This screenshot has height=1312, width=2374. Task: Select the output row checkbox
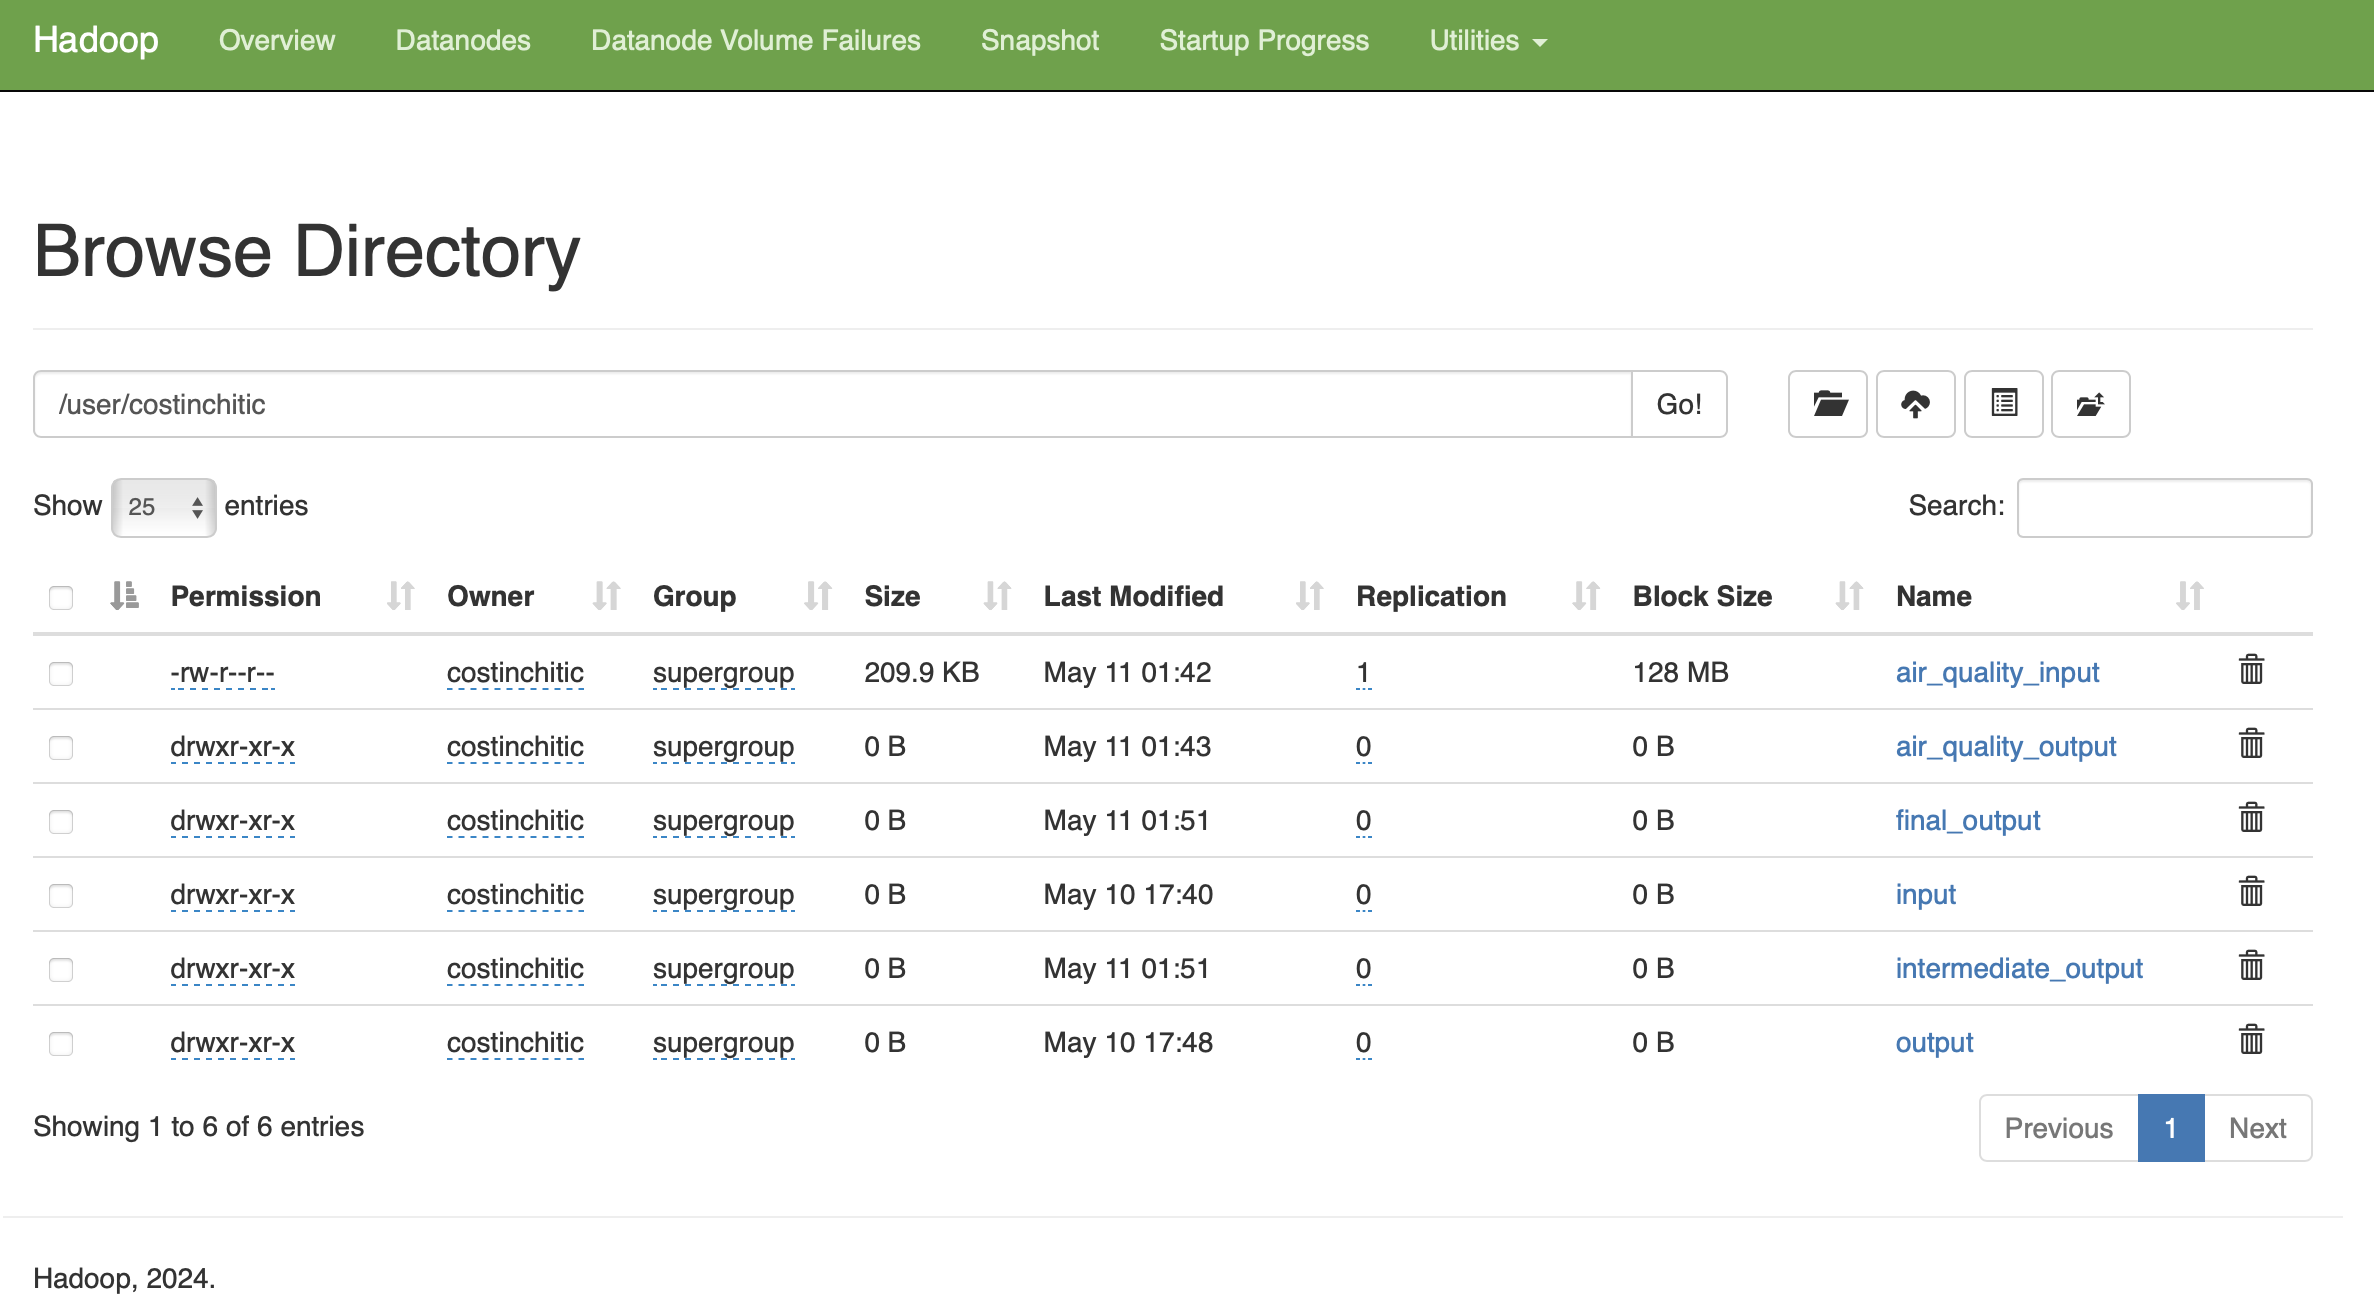[61, 1044]
